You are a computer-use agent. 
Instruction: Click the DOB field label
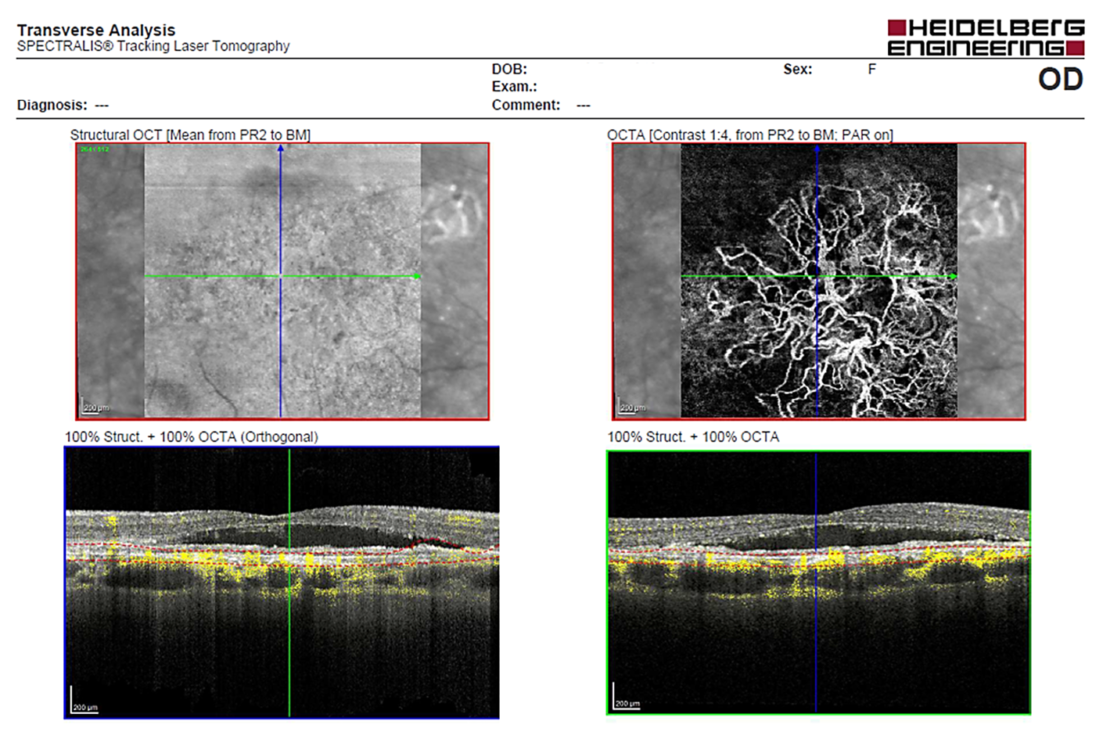click(509, 70)
